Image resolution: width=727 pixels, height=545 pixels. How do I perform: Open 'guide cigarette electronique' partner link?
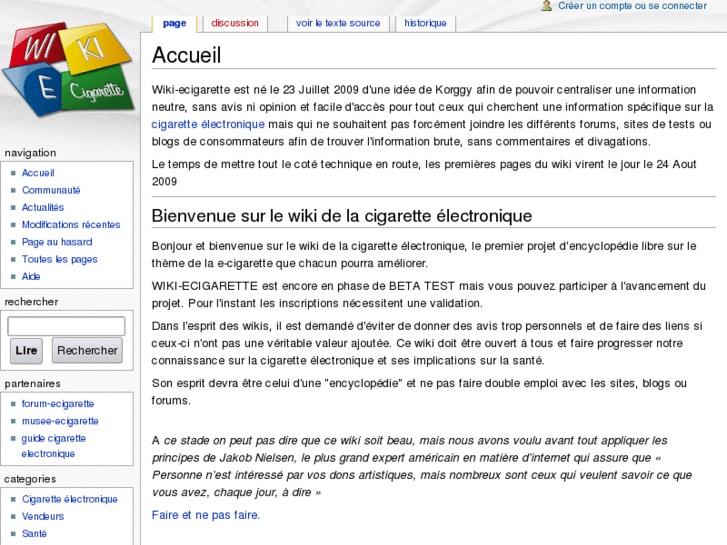53,446
